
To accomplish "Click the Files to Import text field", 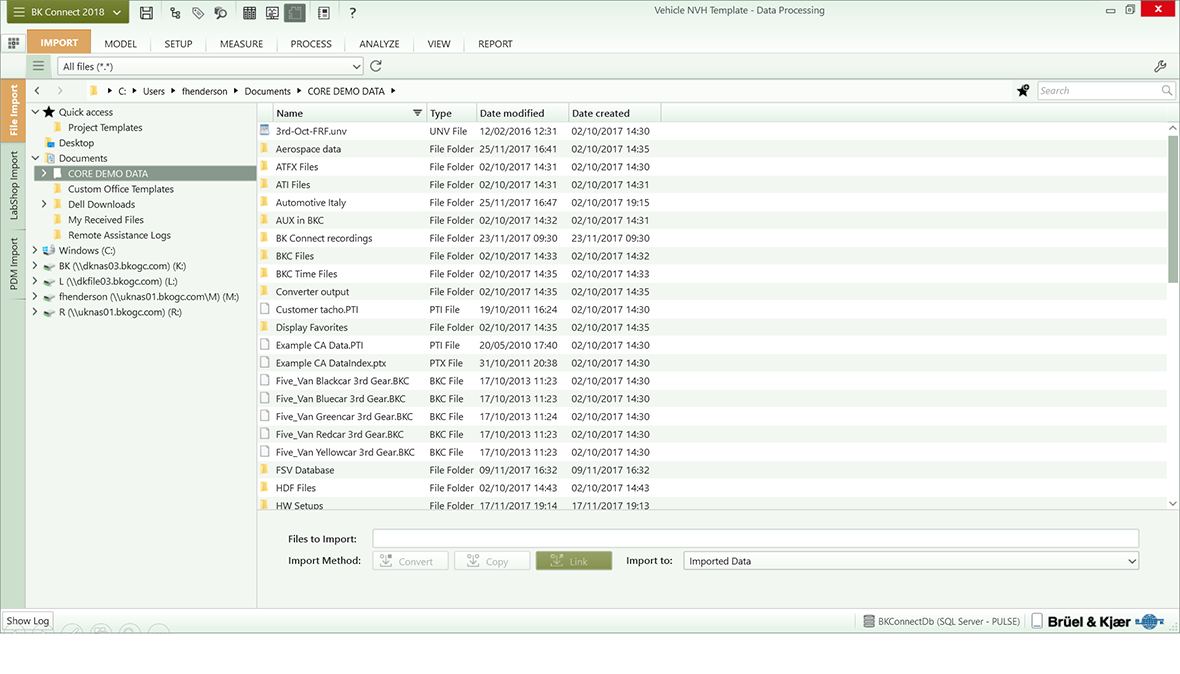I will tap(755, 539).
